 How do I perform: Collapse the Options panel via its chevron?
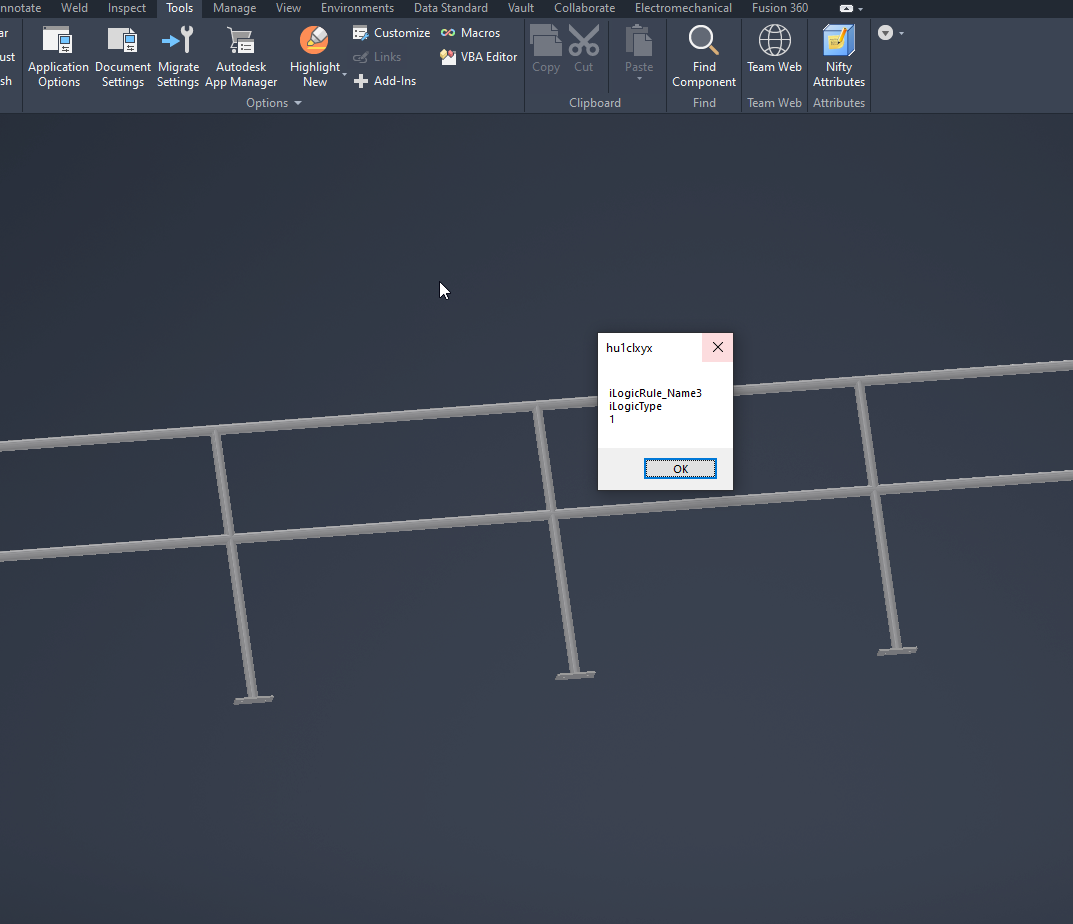pyautogui.click(x=297, y=102)
